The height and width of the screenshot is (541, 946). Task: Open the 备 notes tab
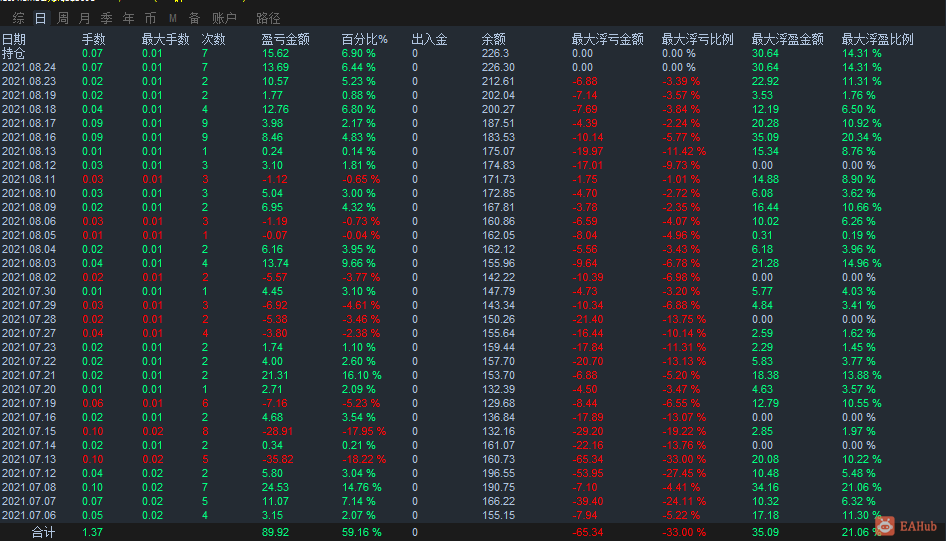coord(195,18)
